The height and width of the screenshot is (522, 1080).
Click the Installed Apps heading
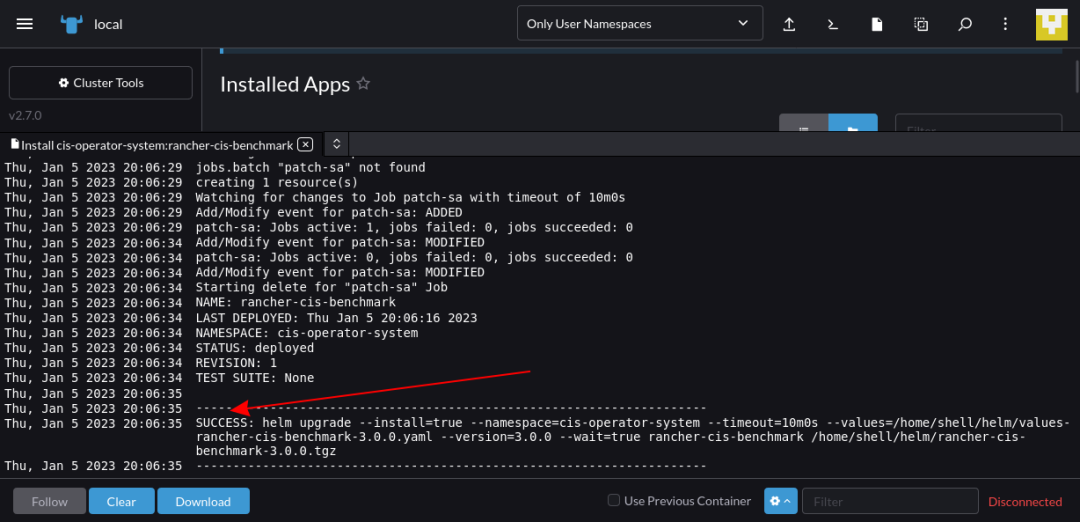(285, 84)
